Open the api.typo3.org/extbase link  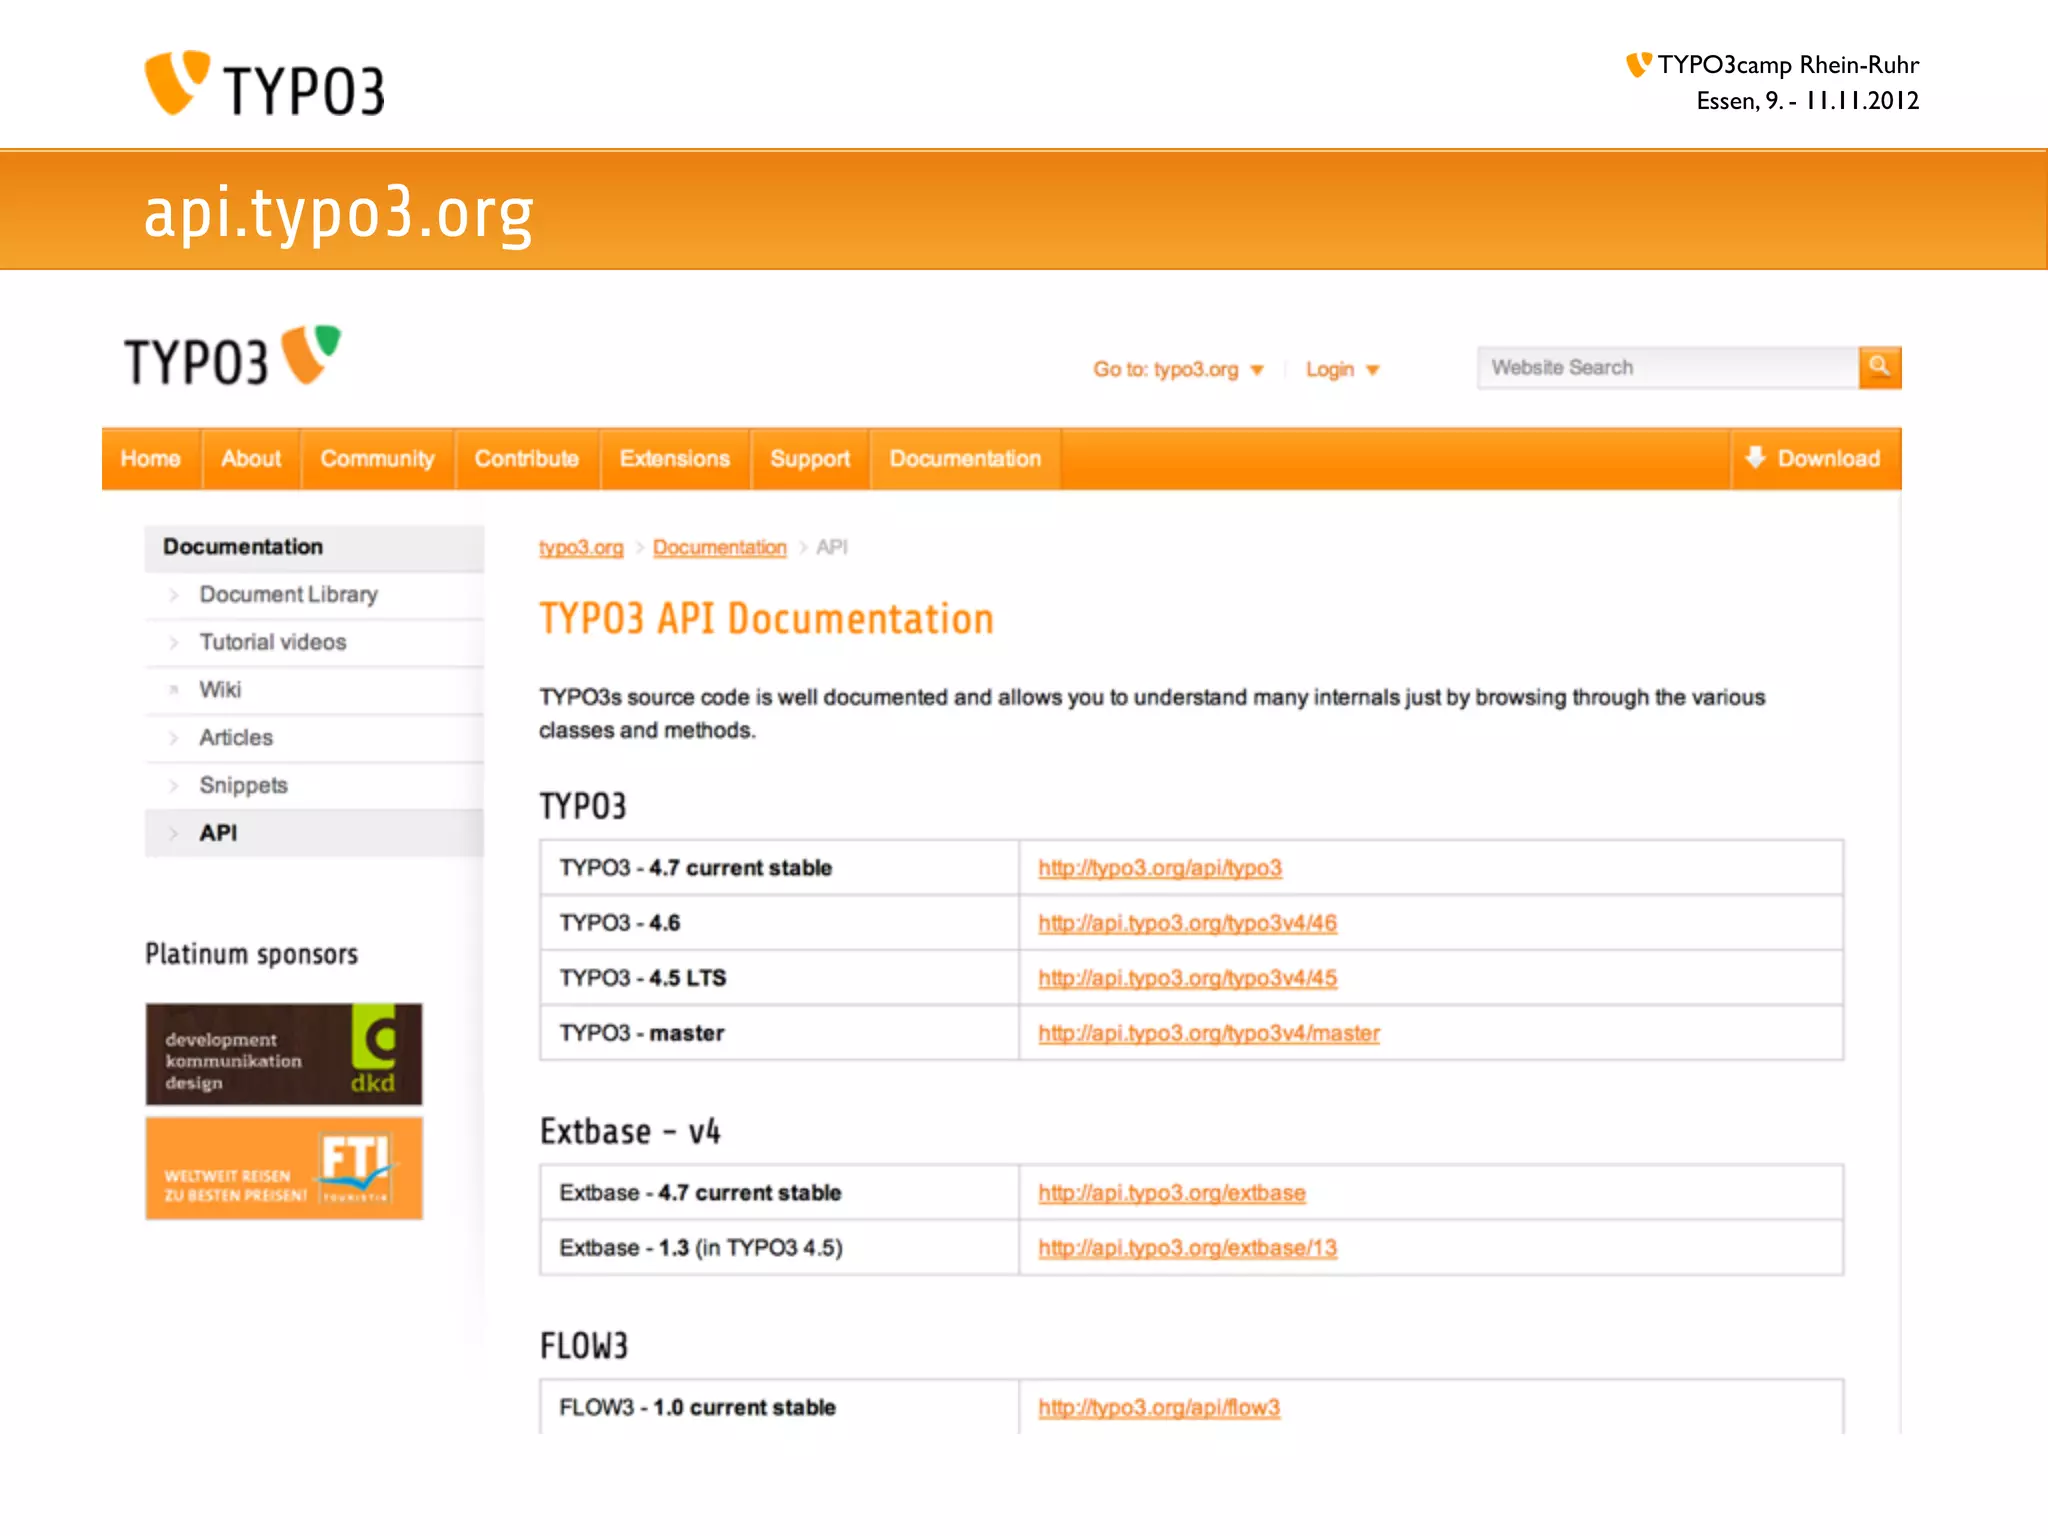point(1172,1193)
